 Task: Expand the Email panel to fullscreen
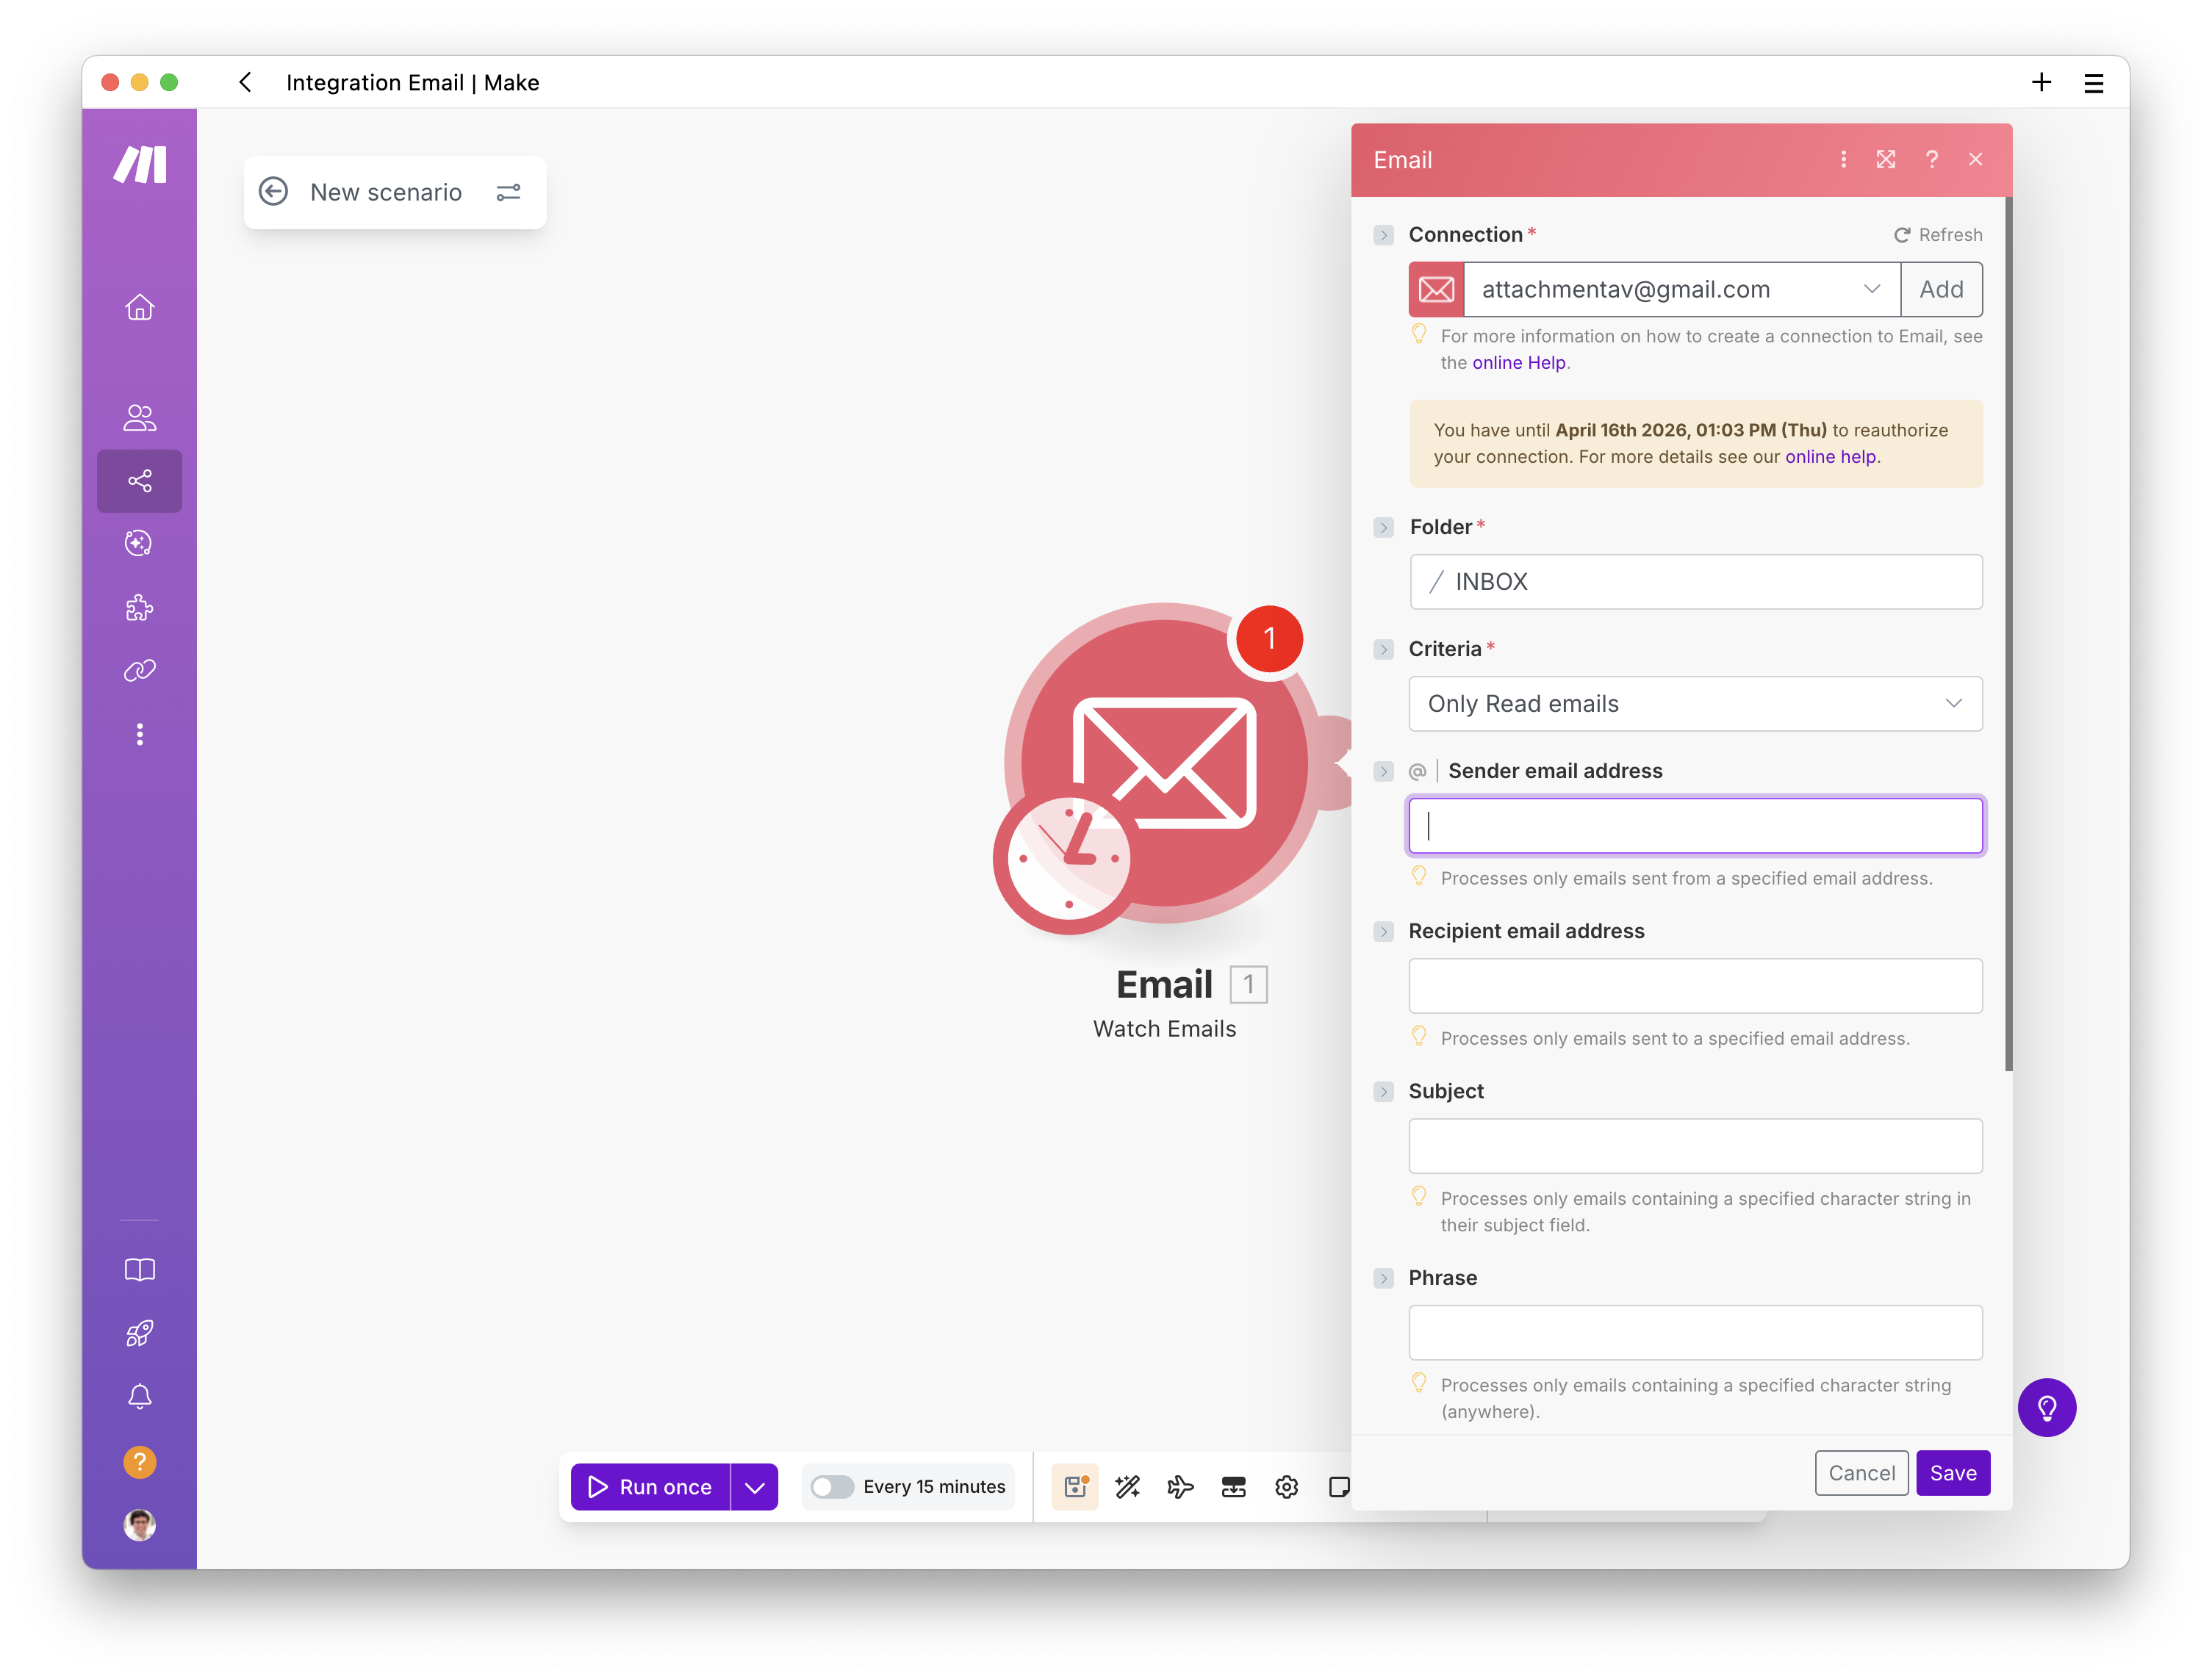[x=1886, y=159]
